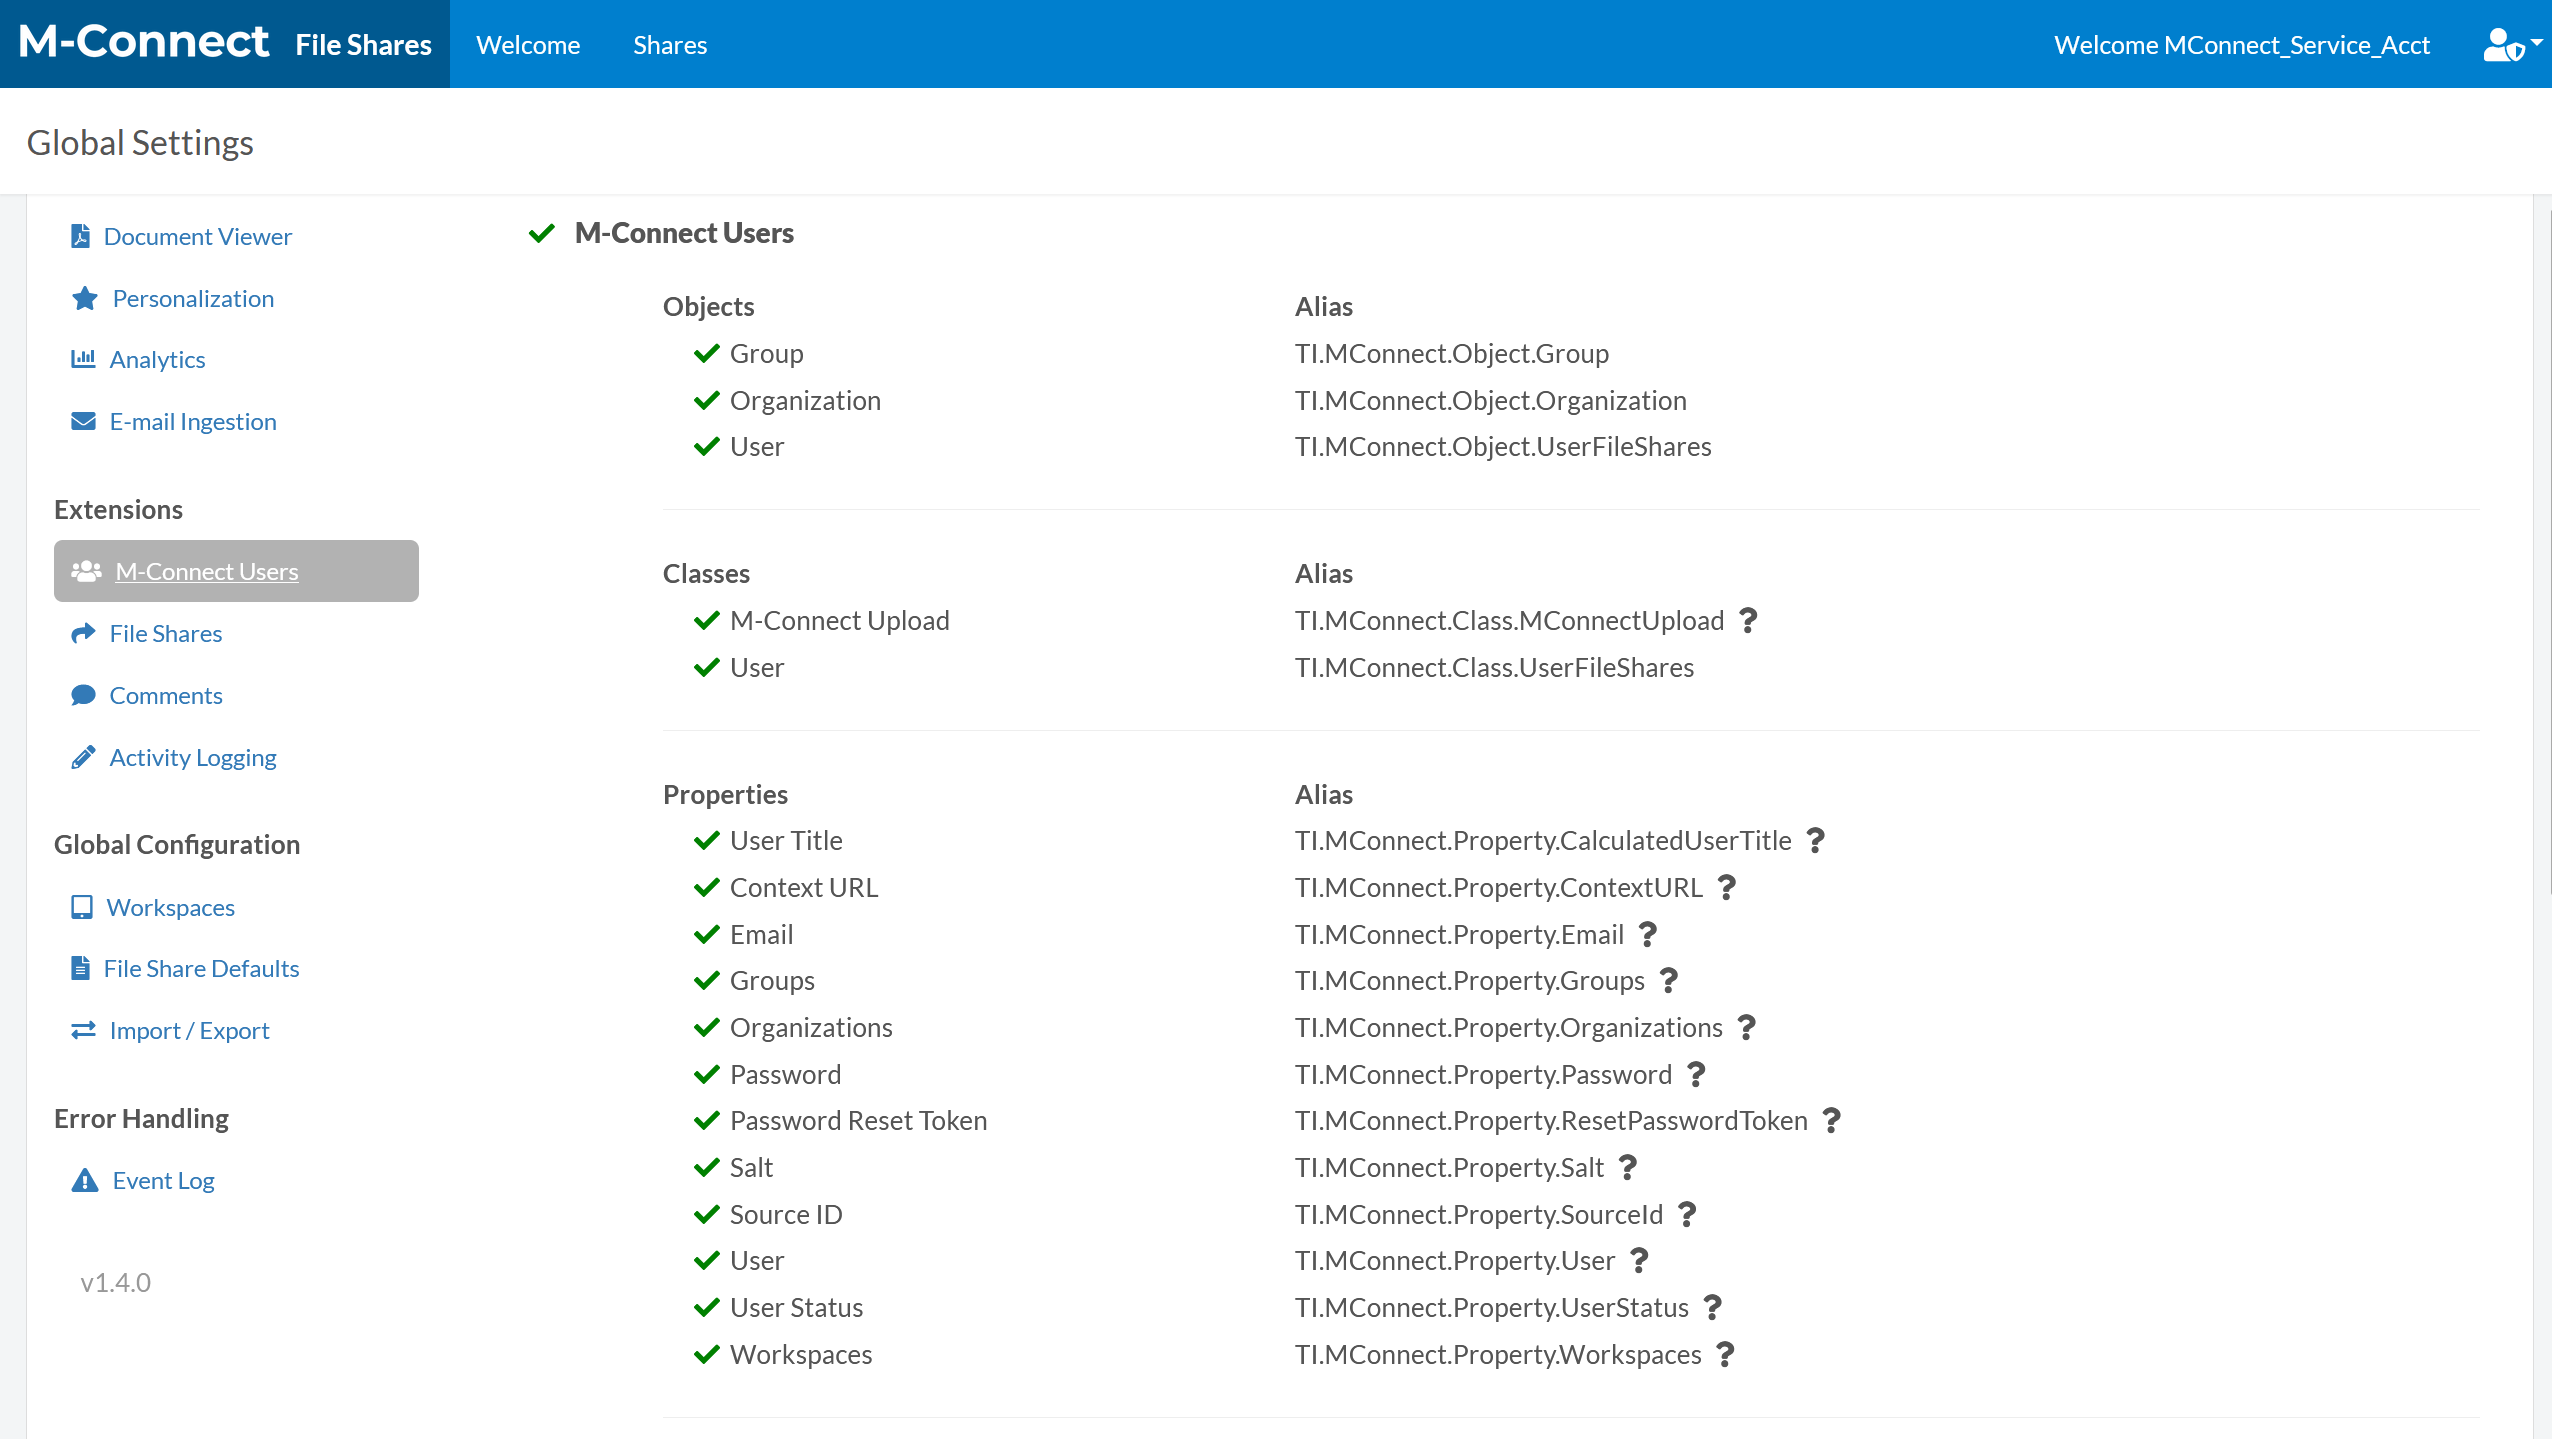Open the Workspaces configuration link

coord(170,907)
